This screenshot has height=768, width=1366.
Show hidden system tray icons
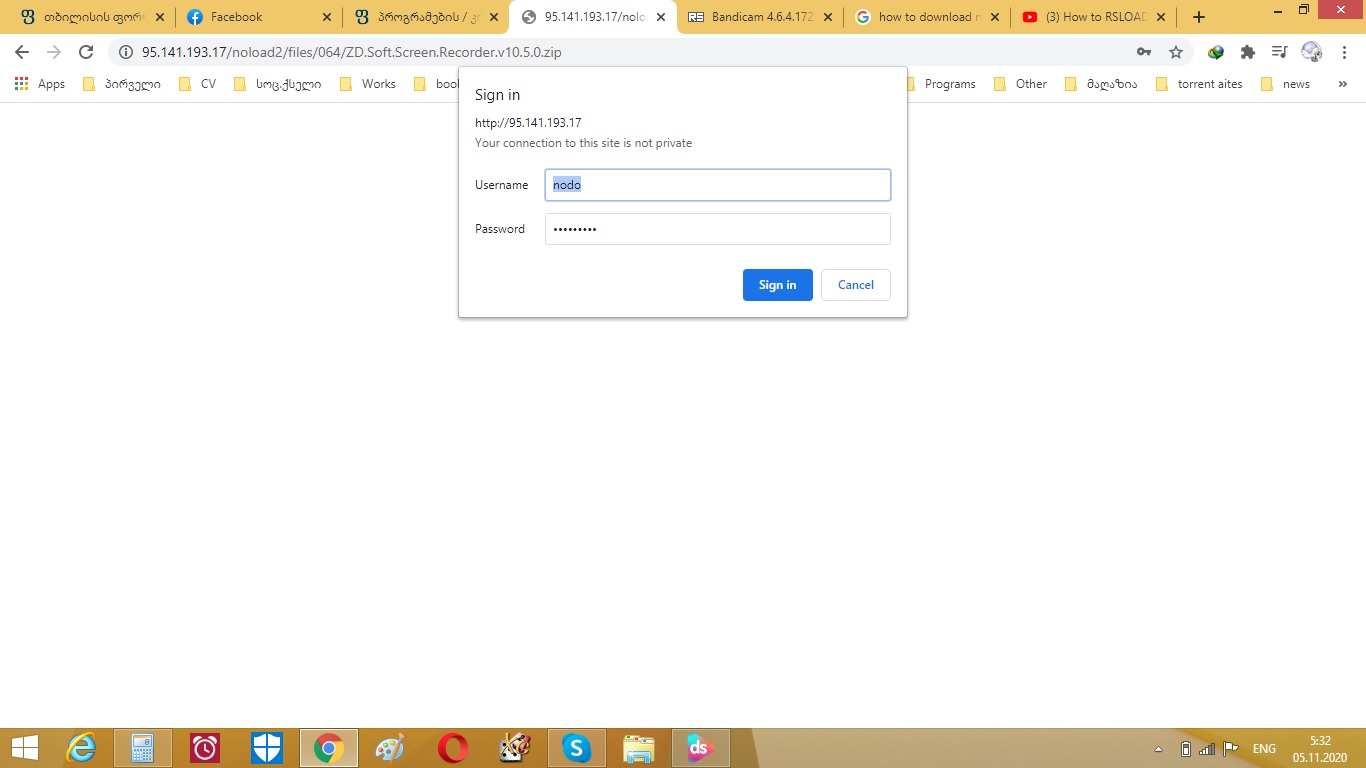coord(1159,749)
